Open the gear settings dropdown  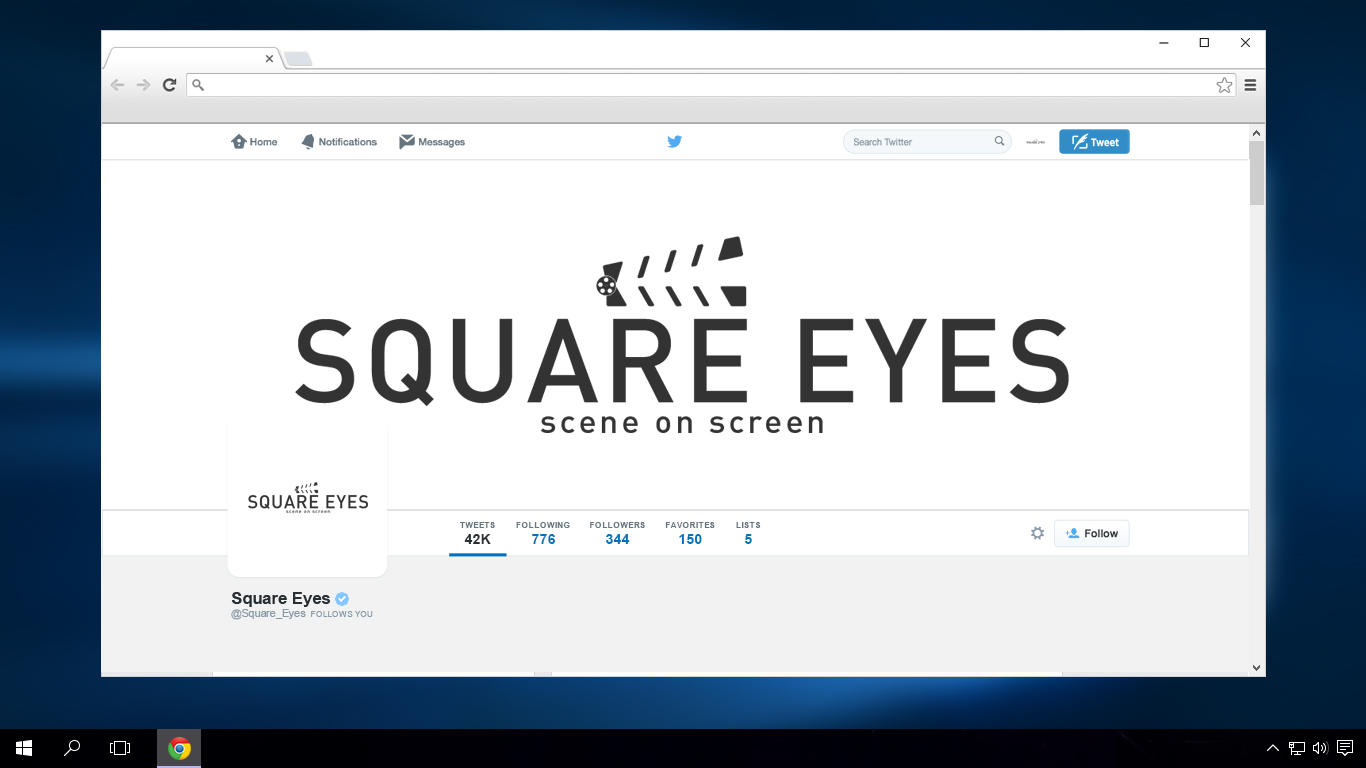click(1037, 534)
